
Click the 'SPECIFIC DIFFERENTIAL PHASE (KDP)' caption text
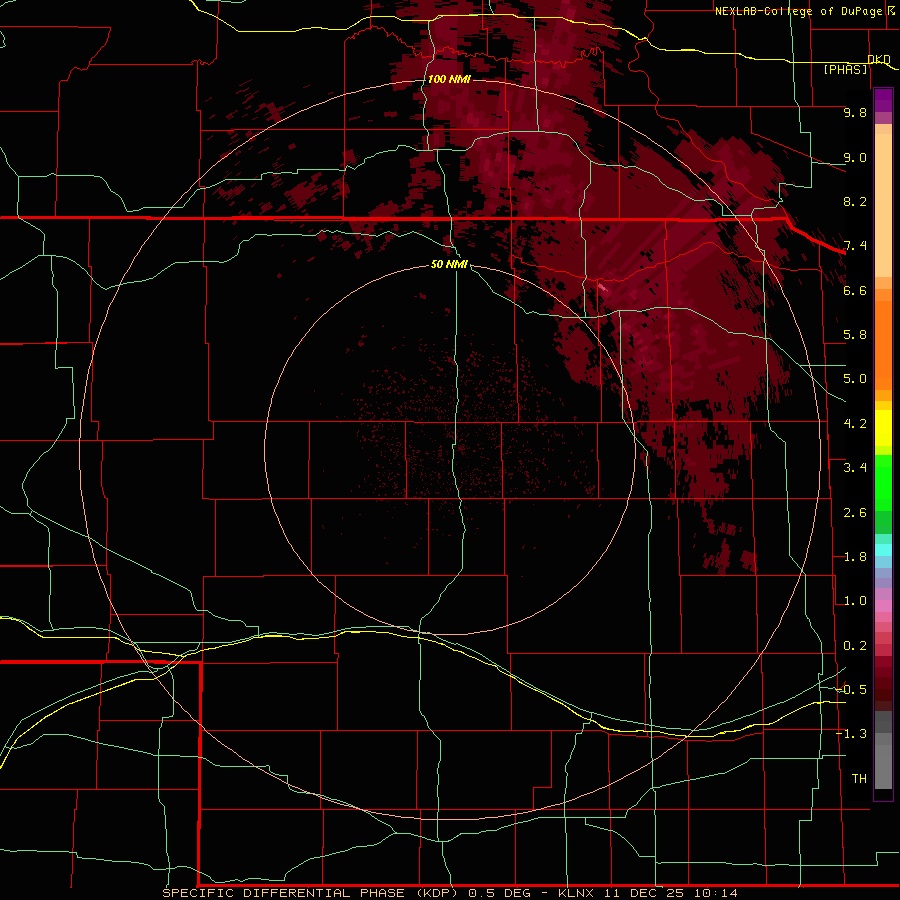[x=310, y=893]
